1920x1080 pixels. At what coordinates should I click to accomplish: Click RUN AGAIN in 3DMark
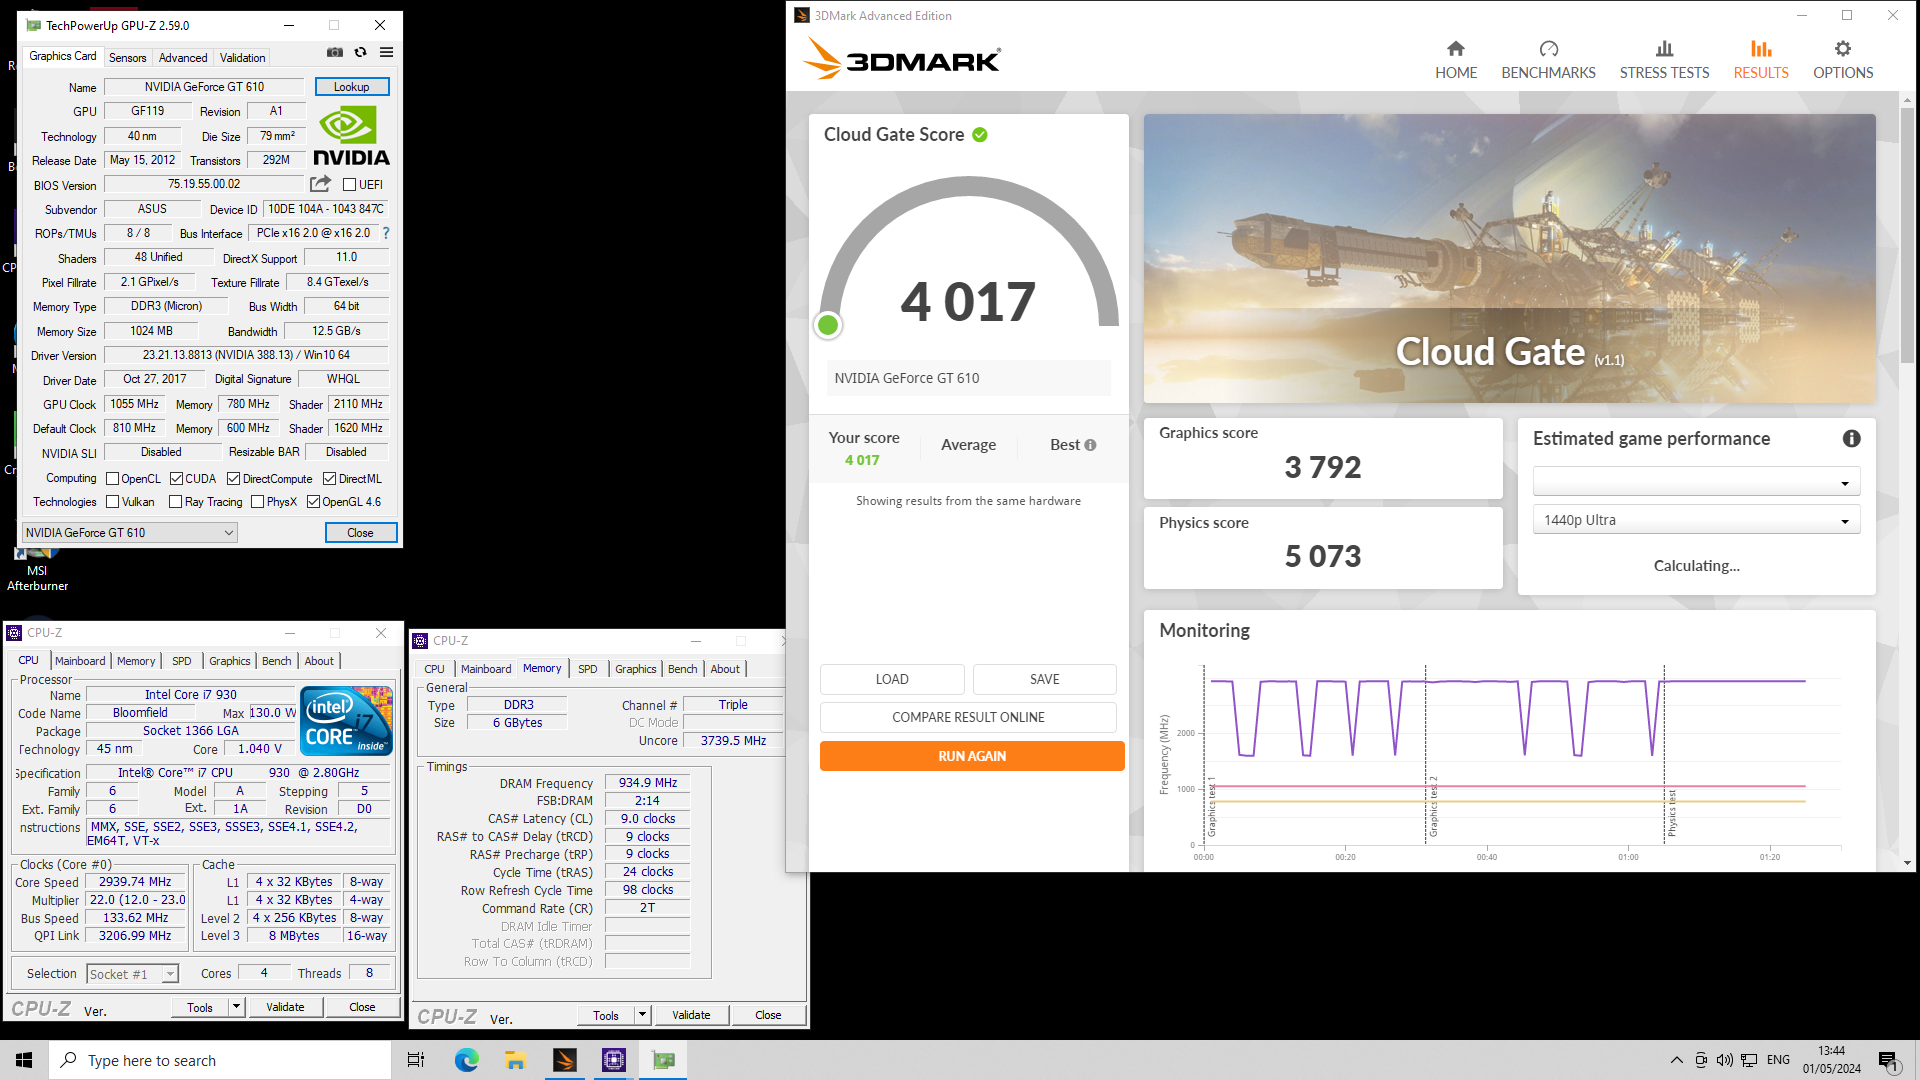pyautogui.click(x=972, y=756)
